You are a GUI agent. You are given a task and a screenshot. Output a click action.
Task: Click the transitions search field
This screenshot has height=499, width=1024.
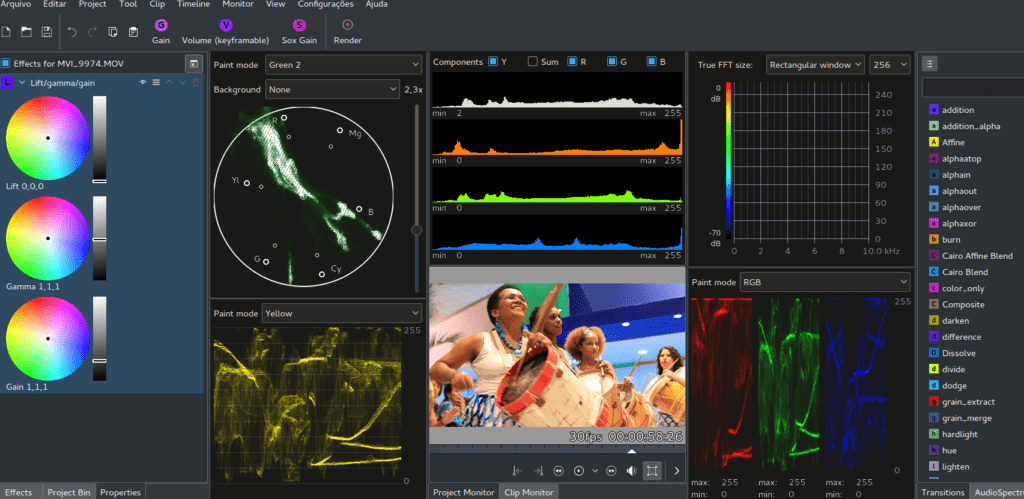point(972,88)
